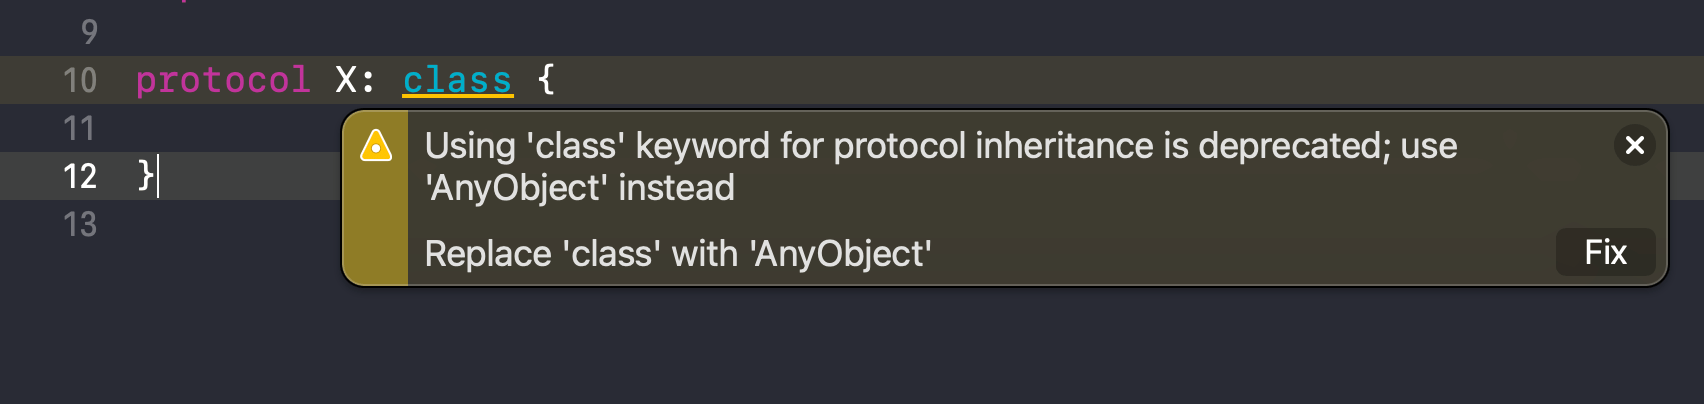Click the 'protocol' keyword on line 10

pyautogui.click(x=222, y=80)
